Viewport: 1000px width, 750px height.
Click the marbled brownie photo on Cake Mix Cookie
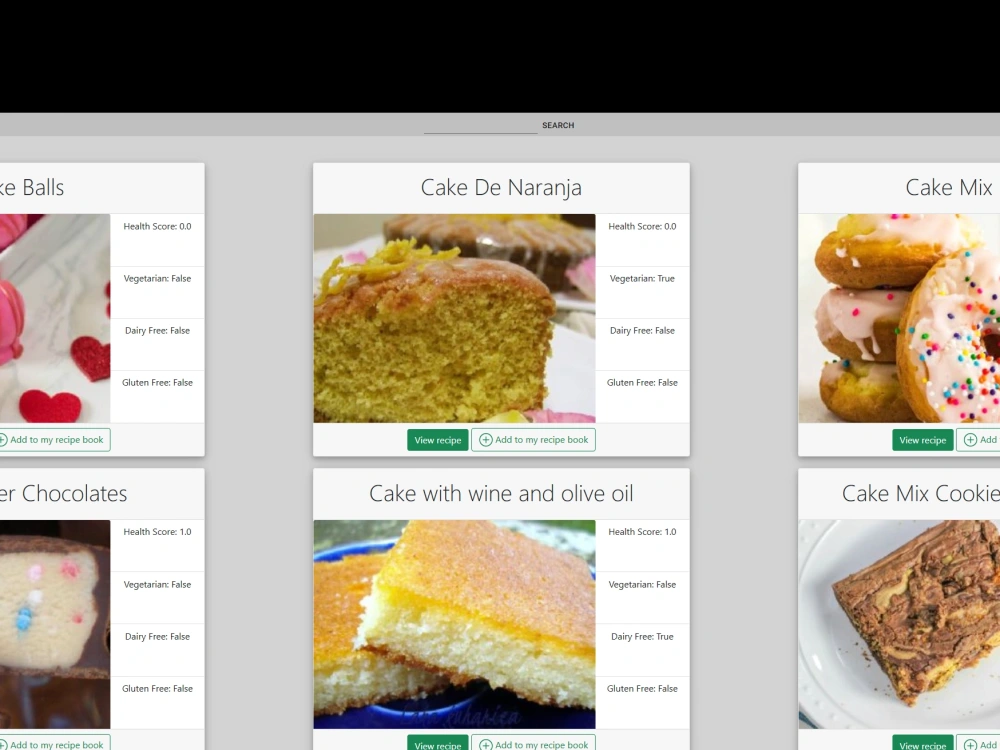898,624
